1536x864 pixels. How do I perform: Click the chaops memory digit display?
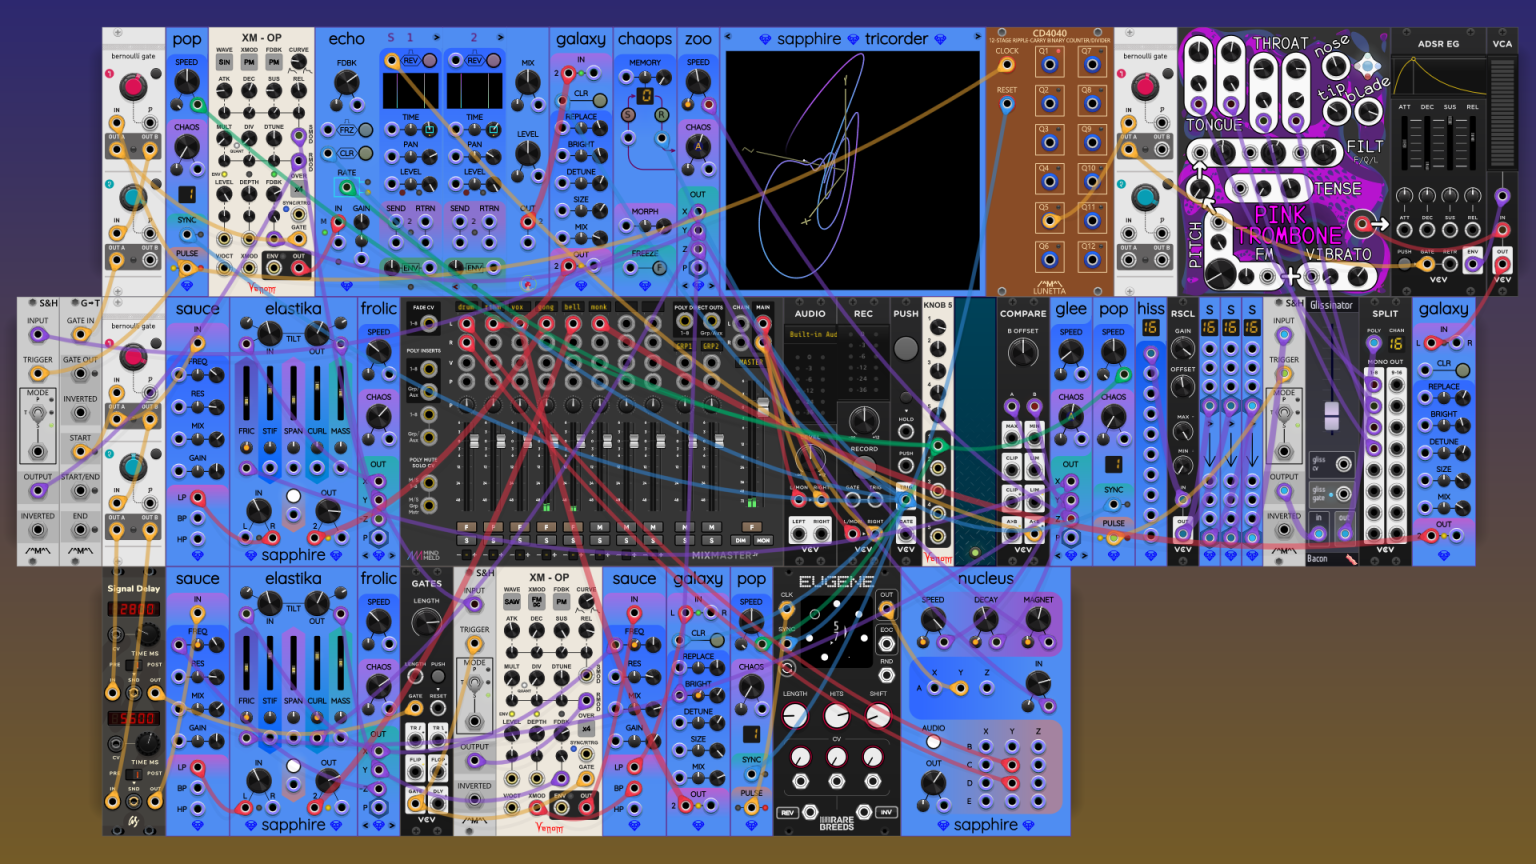645,96
